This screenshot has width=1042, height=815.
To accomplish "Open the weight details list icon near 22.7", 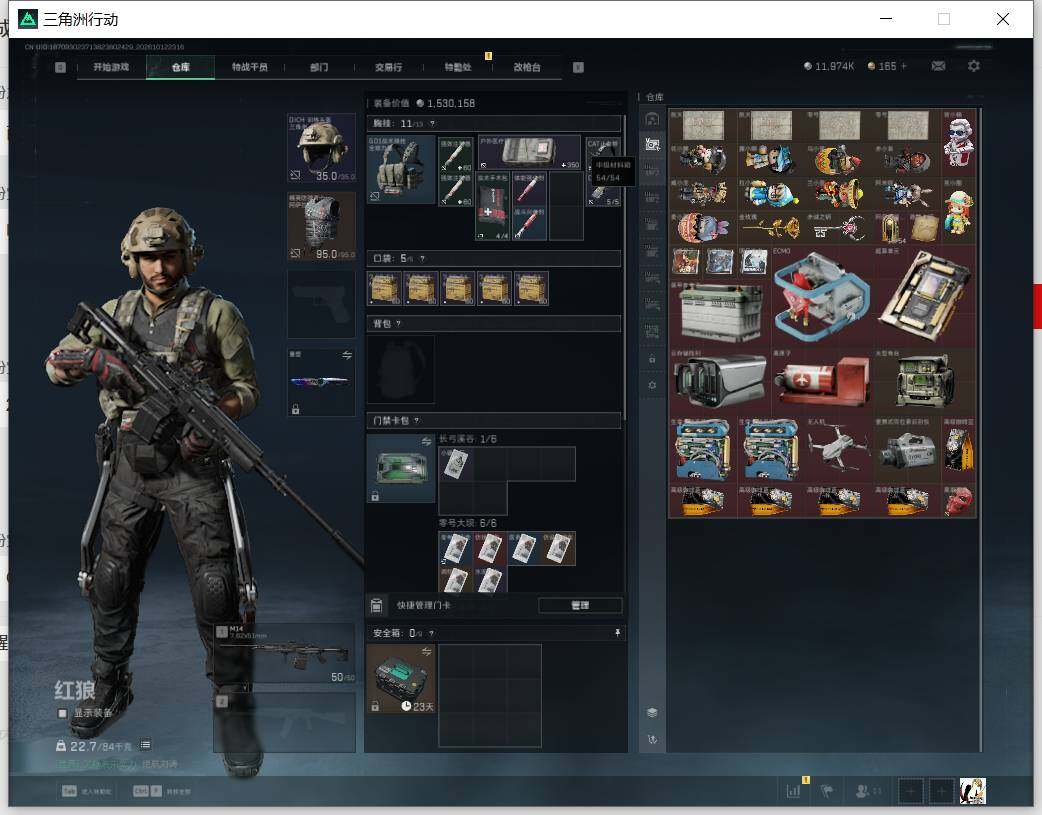I will pyautogui.click(x=146, y=745).
